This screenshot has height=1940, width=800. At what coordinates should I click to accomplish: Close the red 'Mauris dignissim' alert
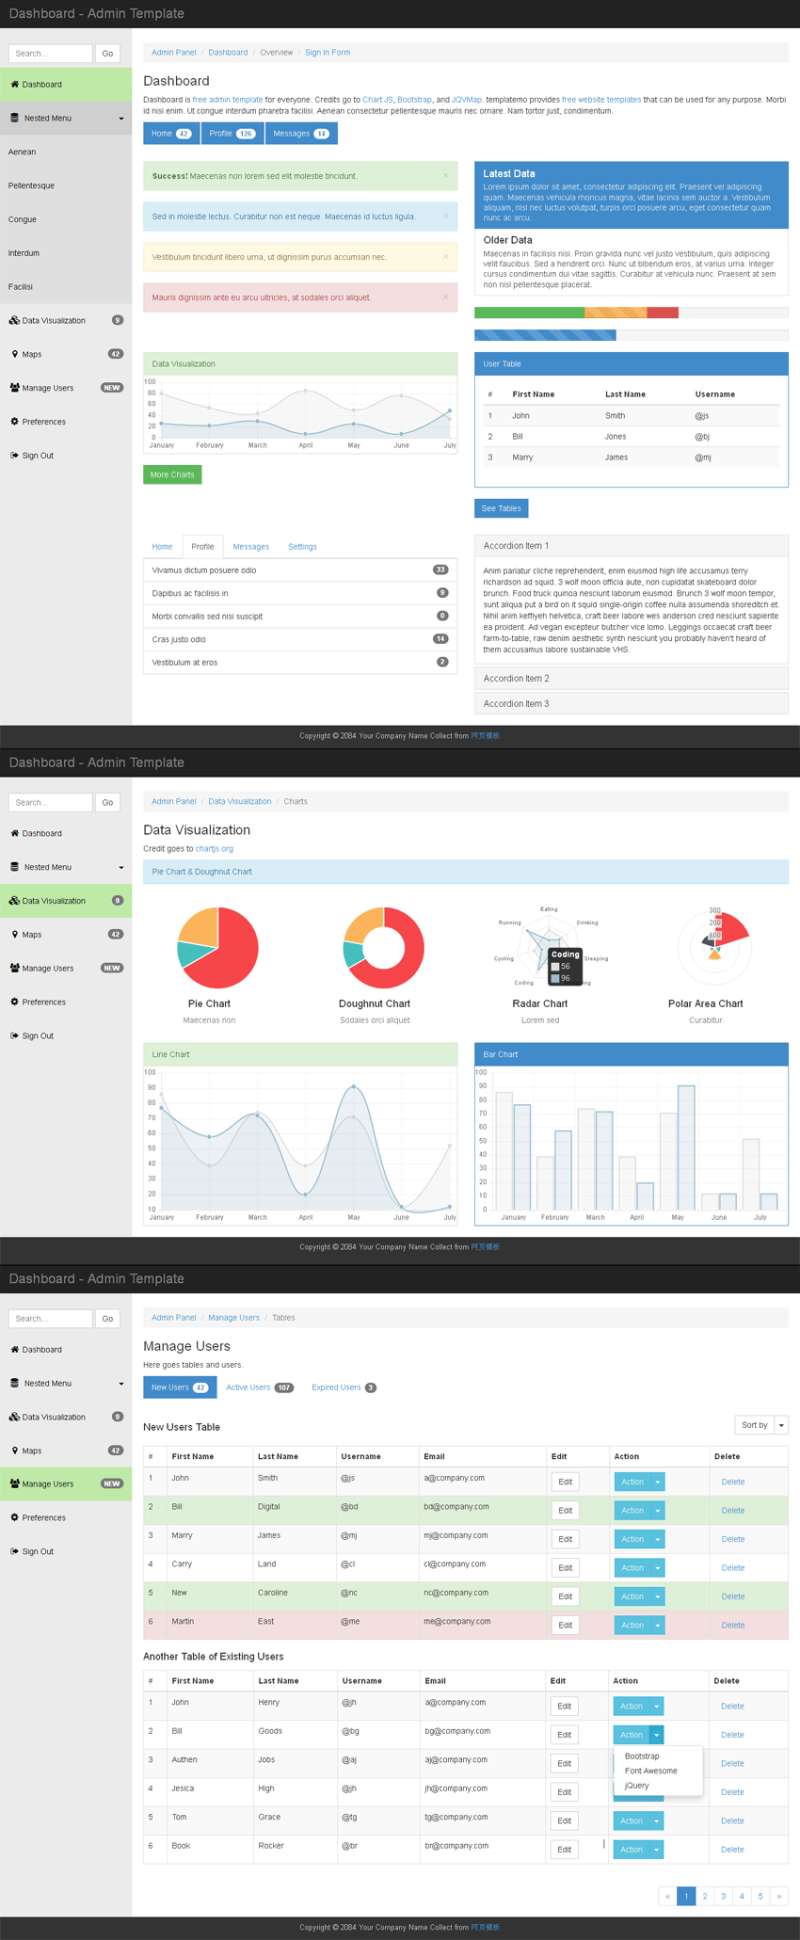pos(445,297)
